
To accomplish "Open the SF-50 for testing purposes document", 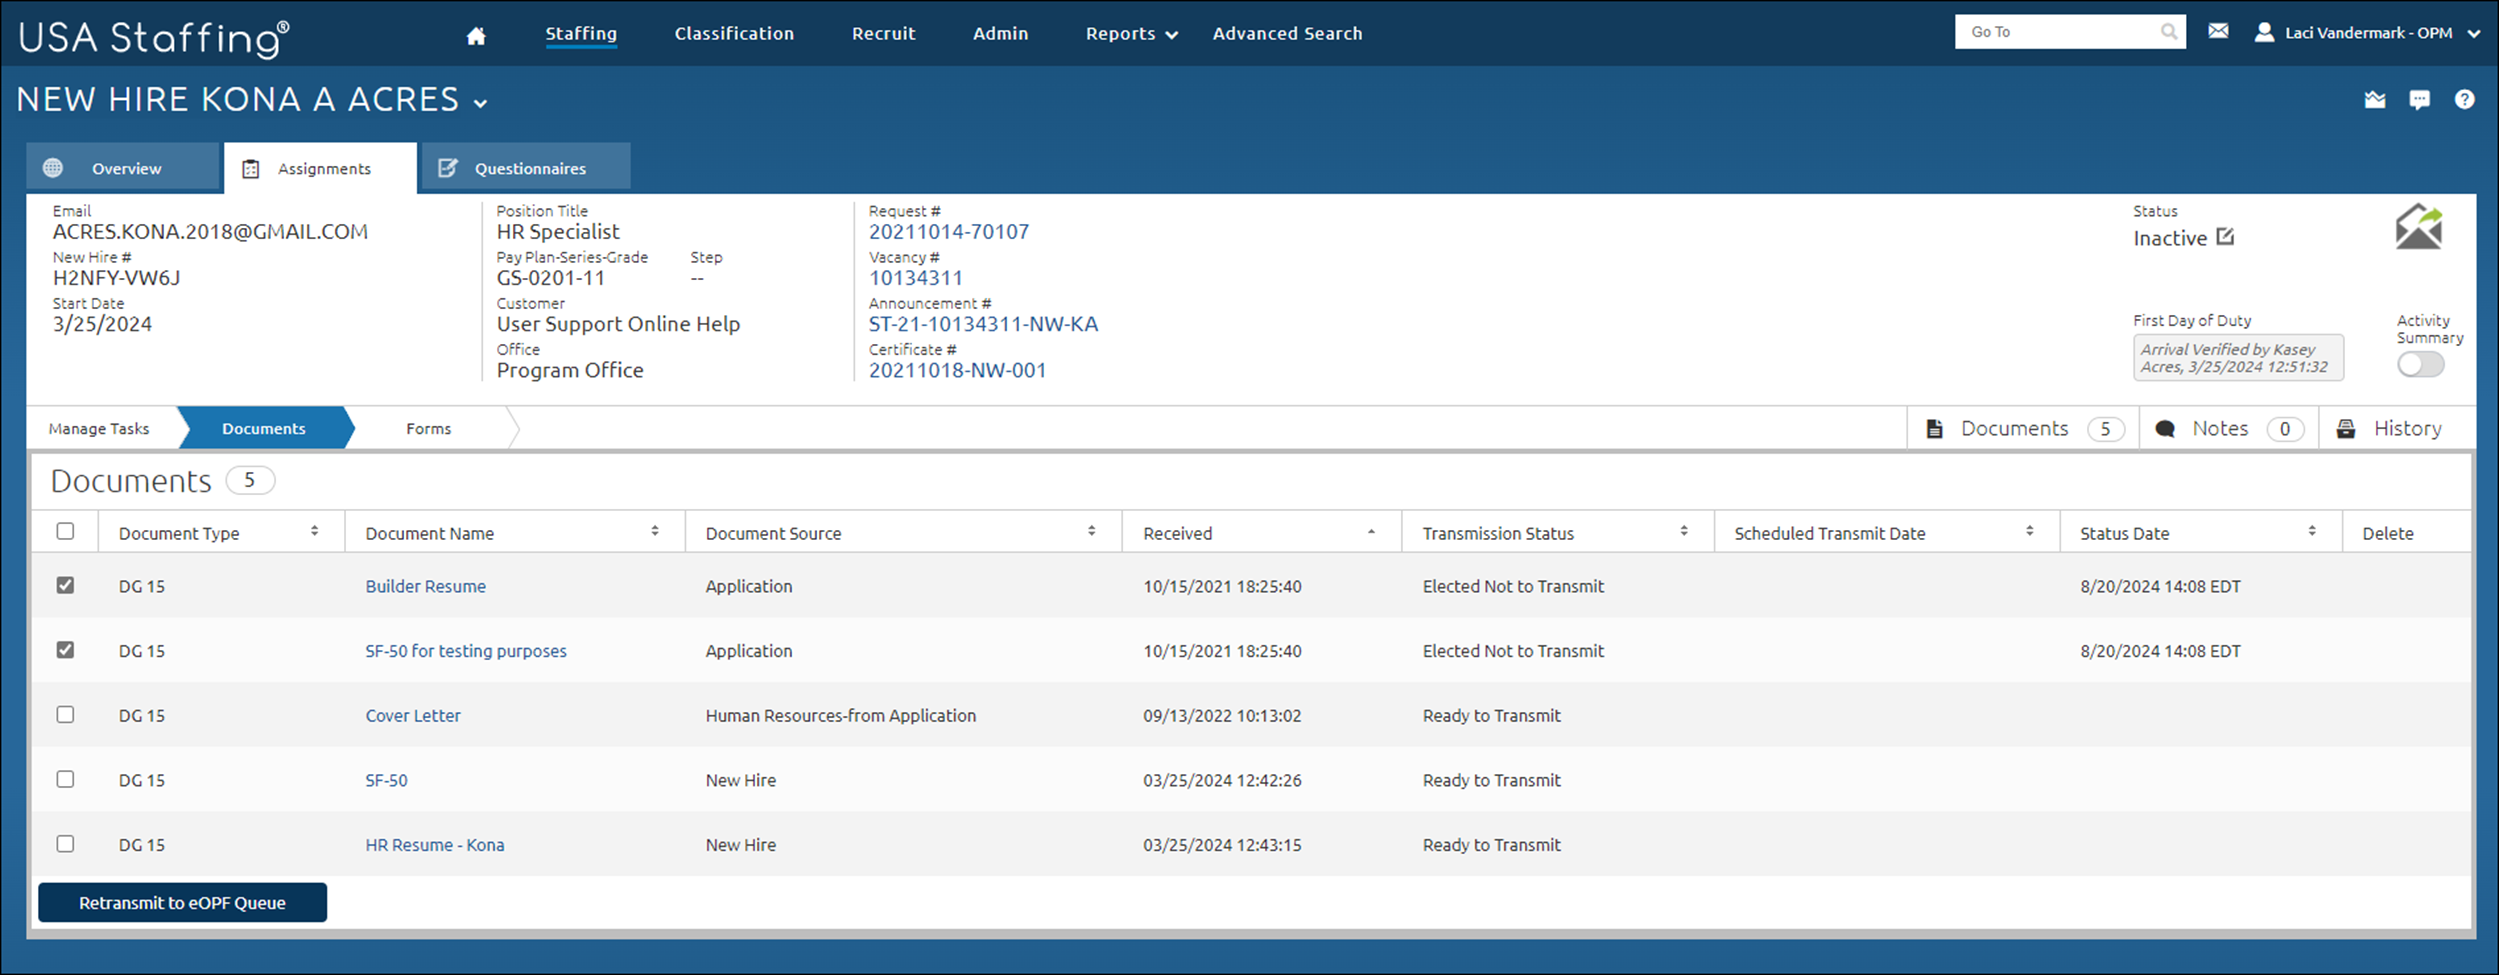I will [465, 650].
